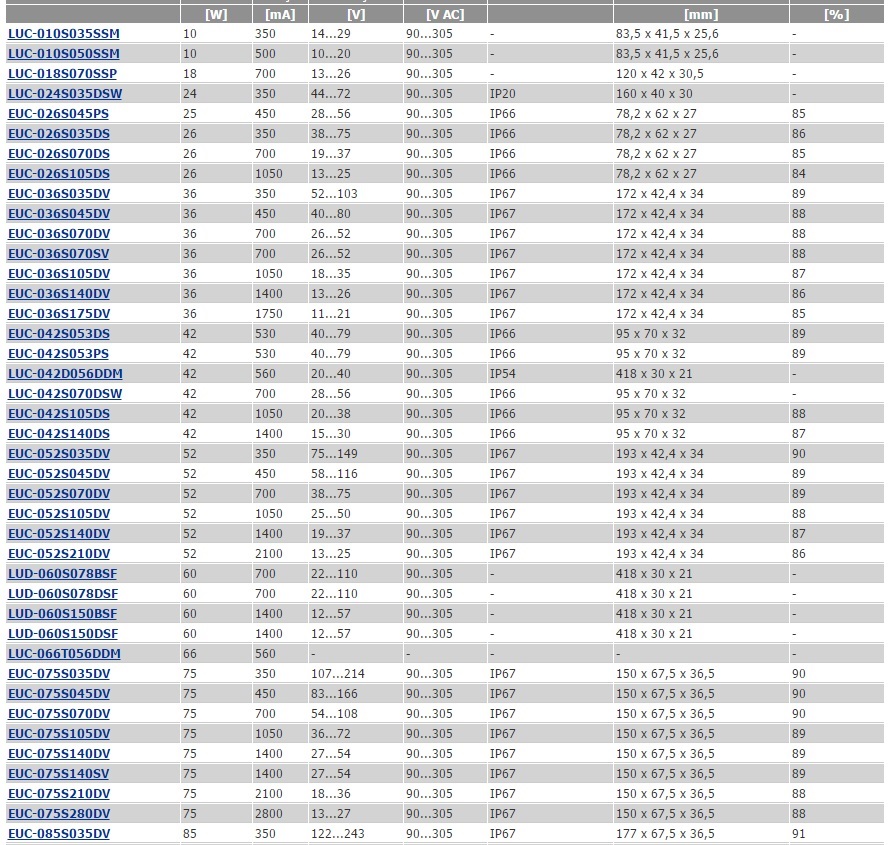Open the LUD-060S078BSF product link

point(62,573)
